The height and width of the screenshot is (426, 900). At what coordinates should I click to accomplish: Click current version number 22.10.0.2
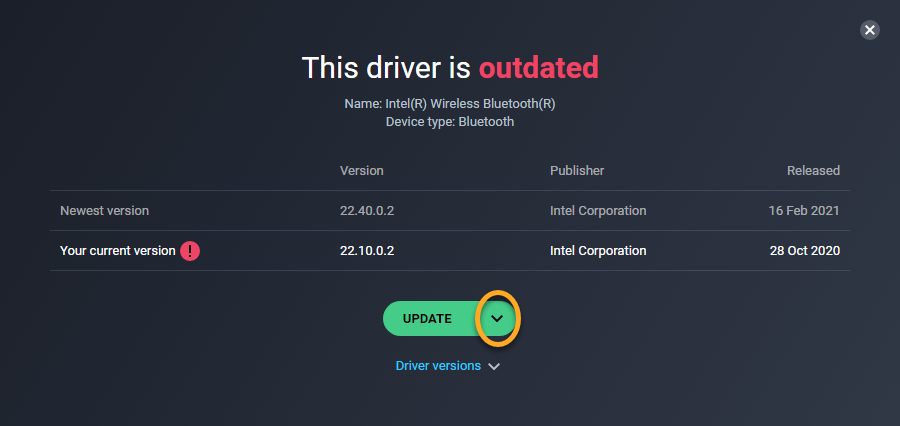pyautogui.click(x=367, y=251)
